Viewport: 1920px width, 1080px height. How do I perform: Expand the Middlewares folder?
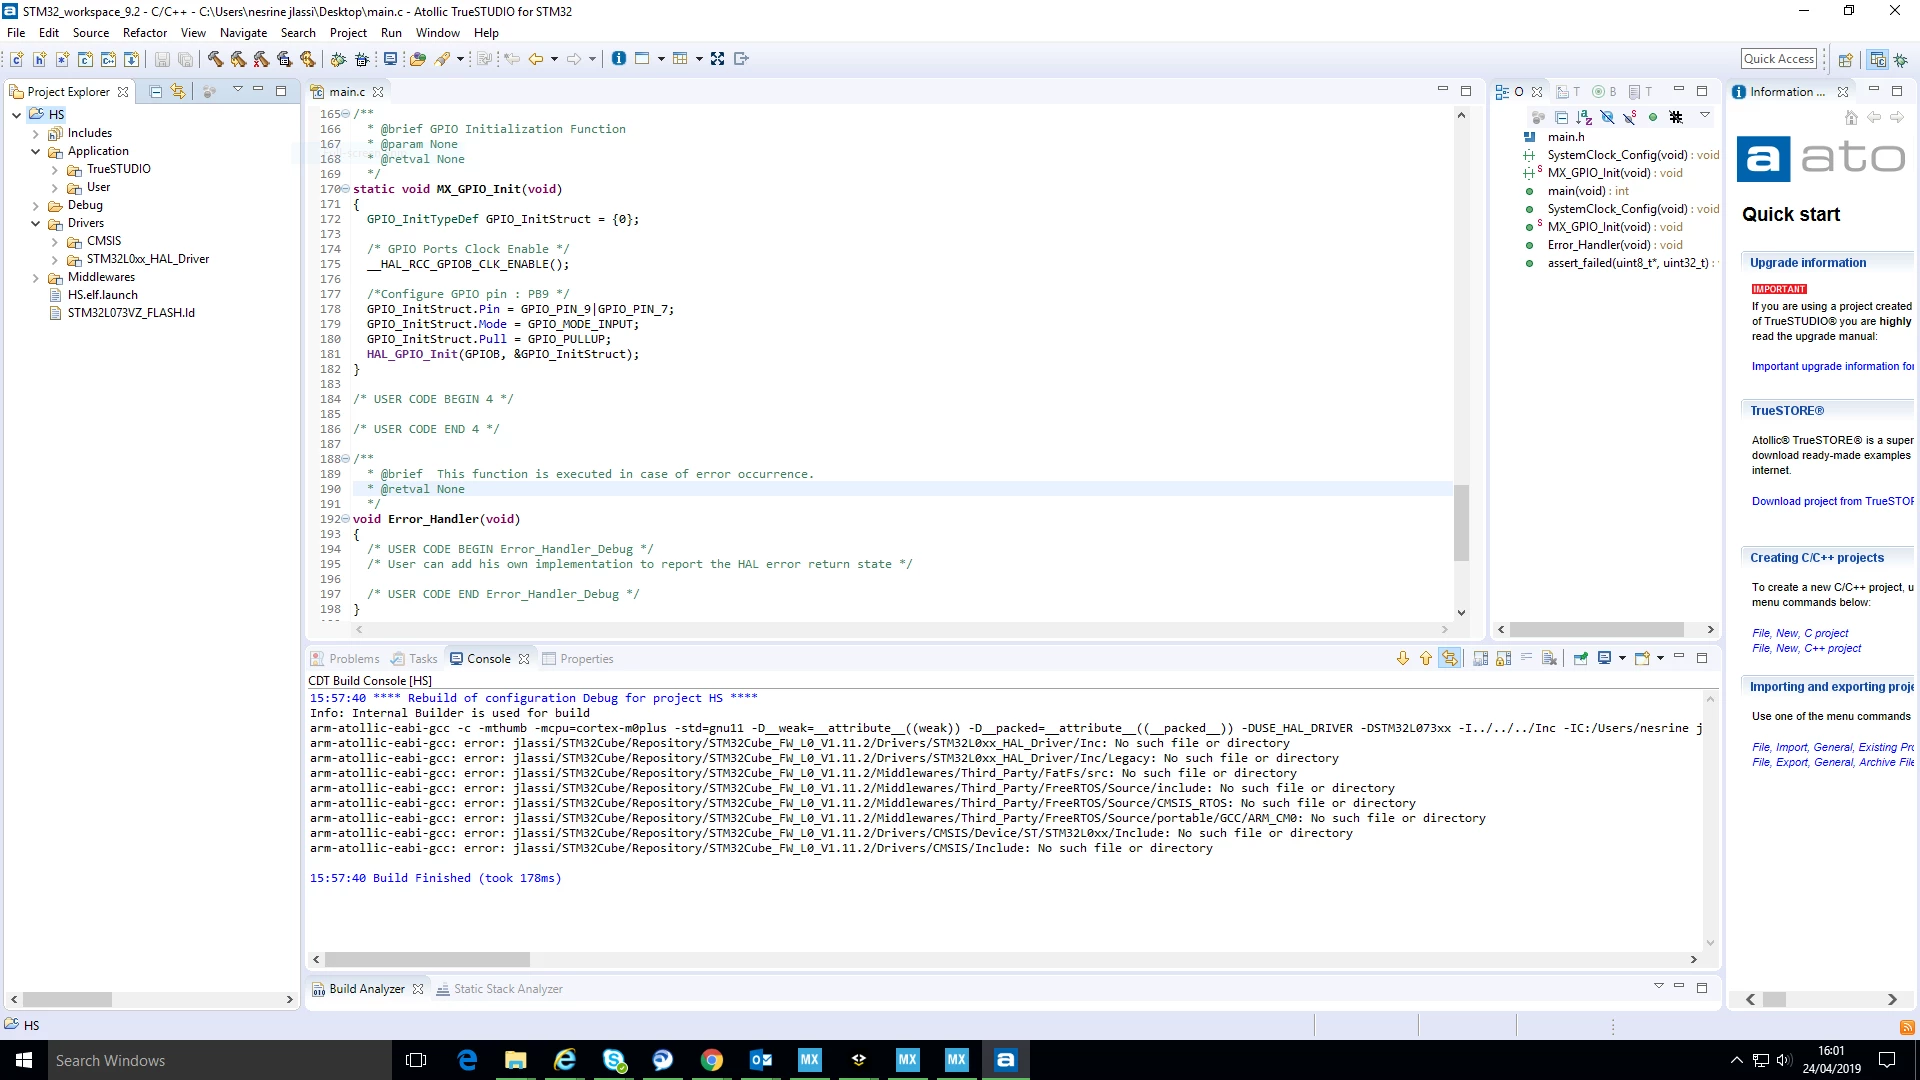(x=36, y=277)
